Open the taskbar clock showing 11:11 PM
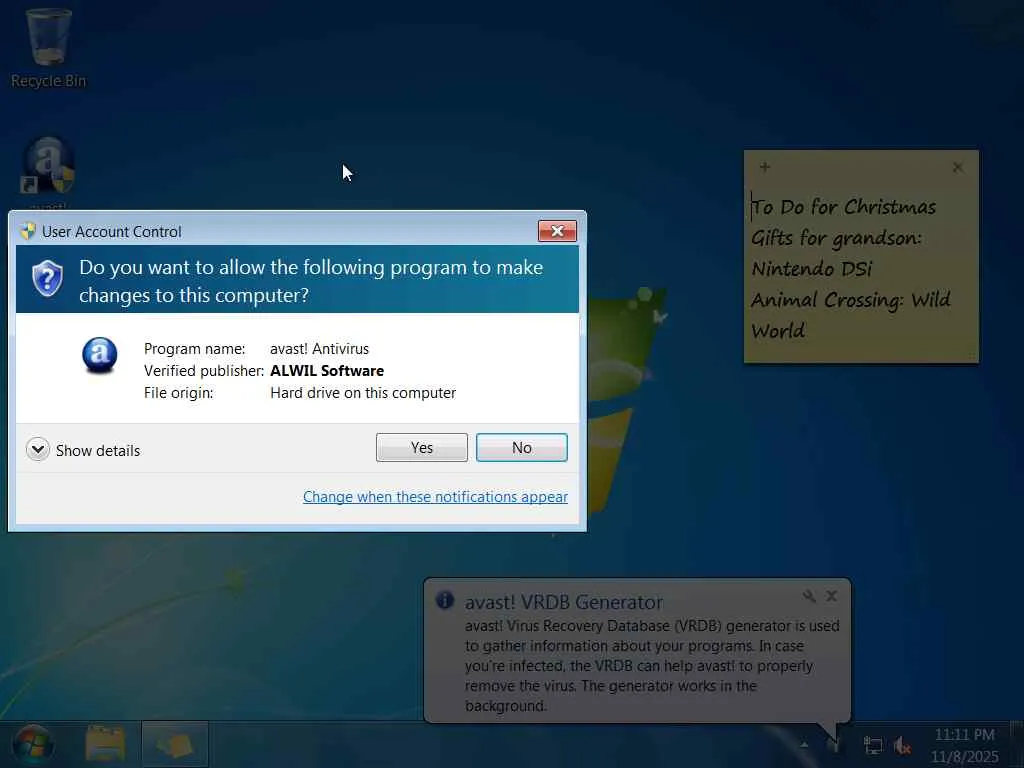The width and height of the screenshot is (1024, 768). click(x=965, y=745)
